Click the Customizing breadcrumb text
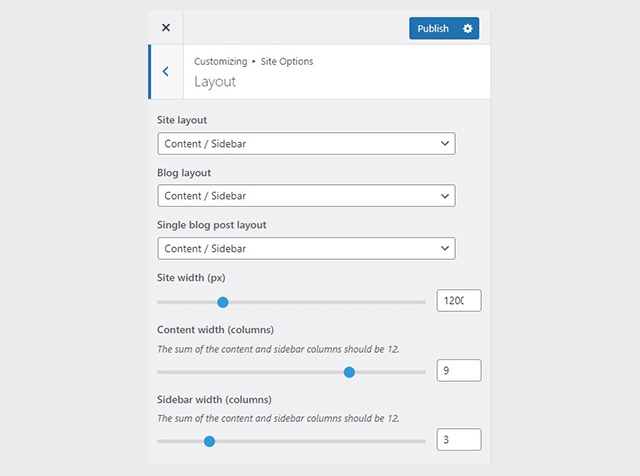 click(x=221, y=61)
